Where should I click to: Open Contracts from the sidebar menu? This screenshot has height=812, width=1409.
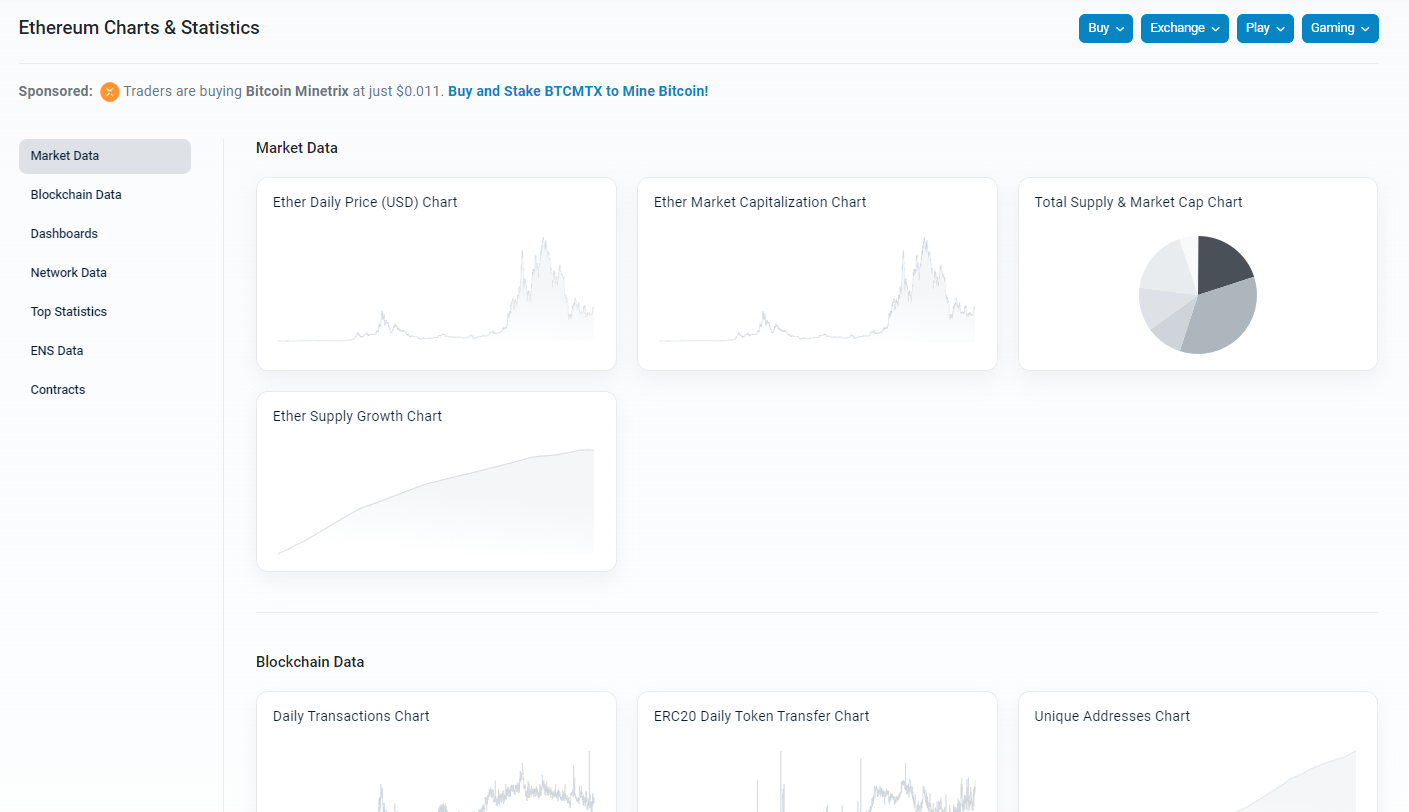pos(58,390)
